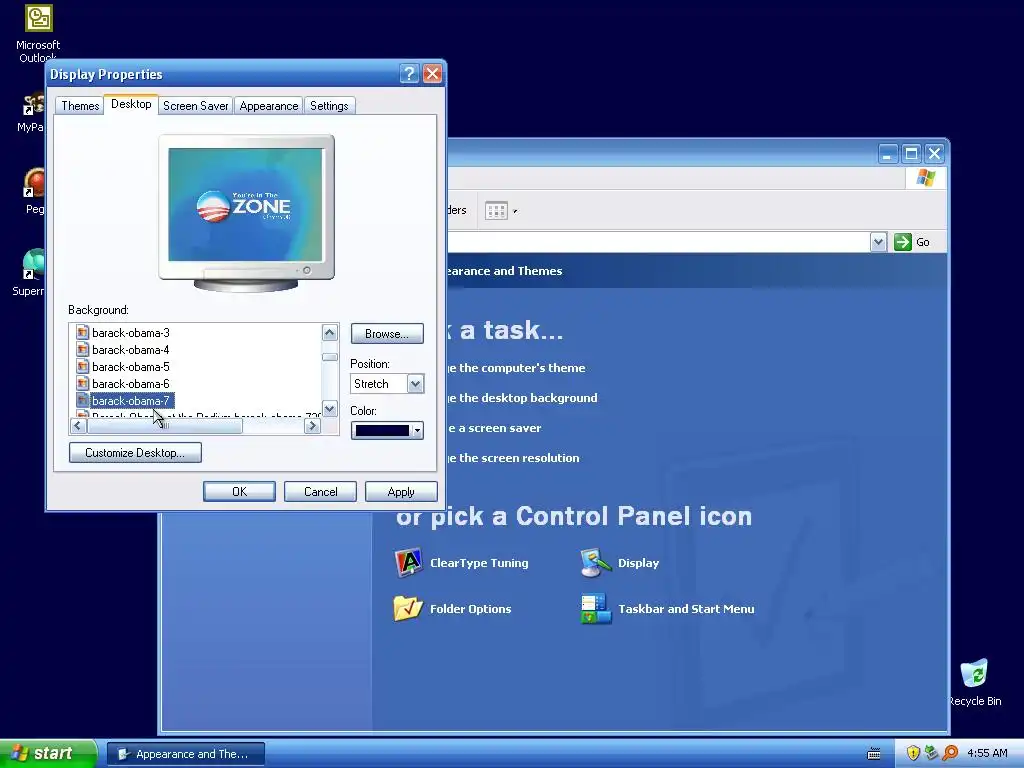The width and height of the screenshot is (1024, 768).
Task: Click the Start button
Action: click(48, 753)
